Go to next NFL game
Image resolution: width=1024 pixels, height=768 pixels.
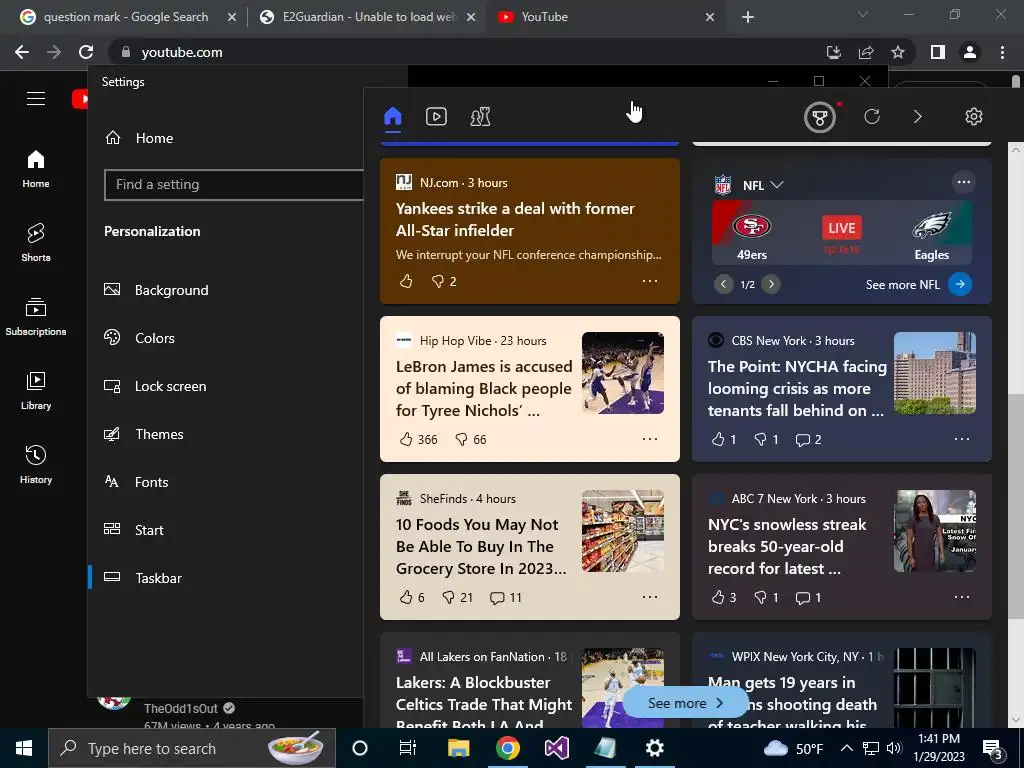coord(771,284)
